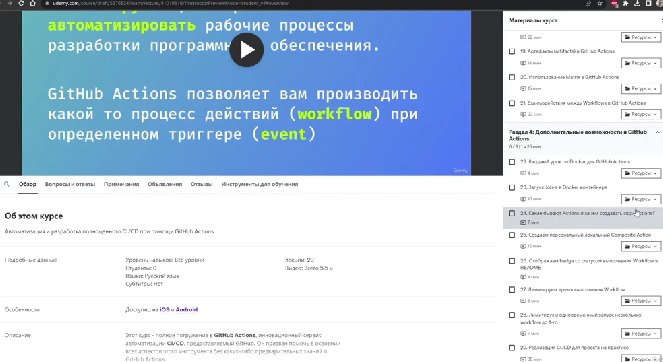Follow the Android availability link

tap(187, 310)
